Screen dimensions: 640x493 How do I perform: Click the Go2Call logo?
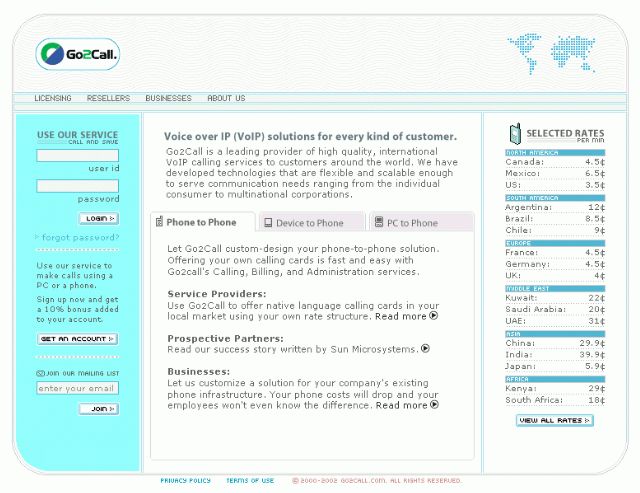(x=78, y=54)
